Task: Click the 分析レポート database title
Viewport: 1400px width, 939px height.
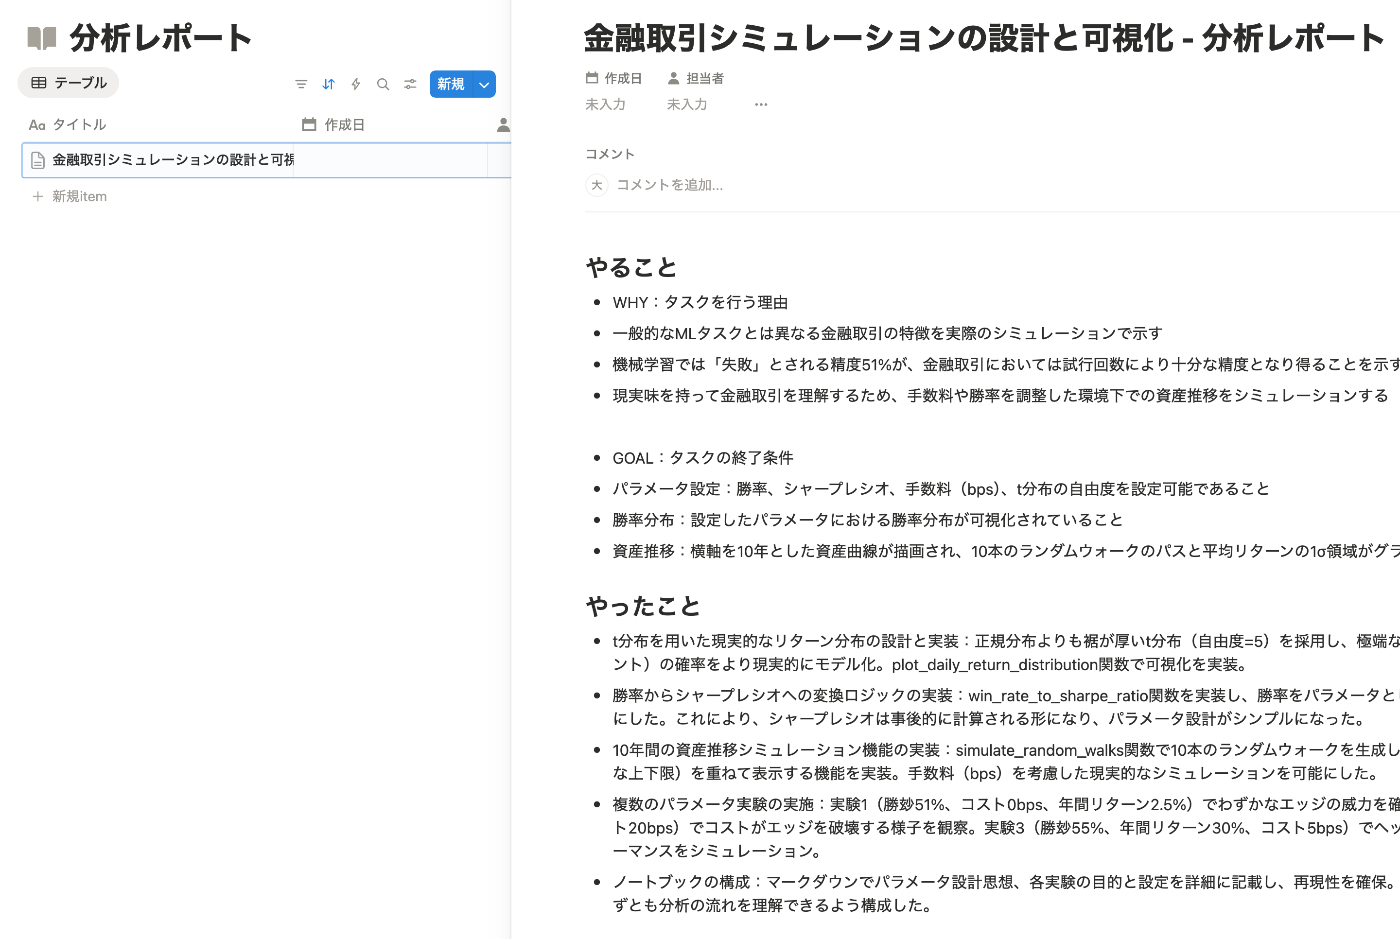Action: coord(161,38)
